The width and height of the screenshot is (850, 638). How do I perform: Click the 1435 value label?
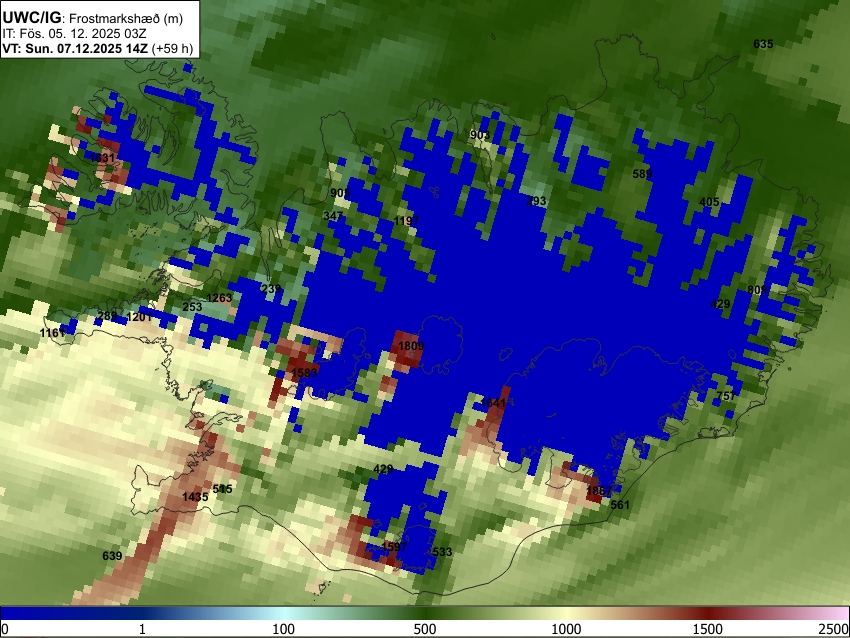(195, 497)
